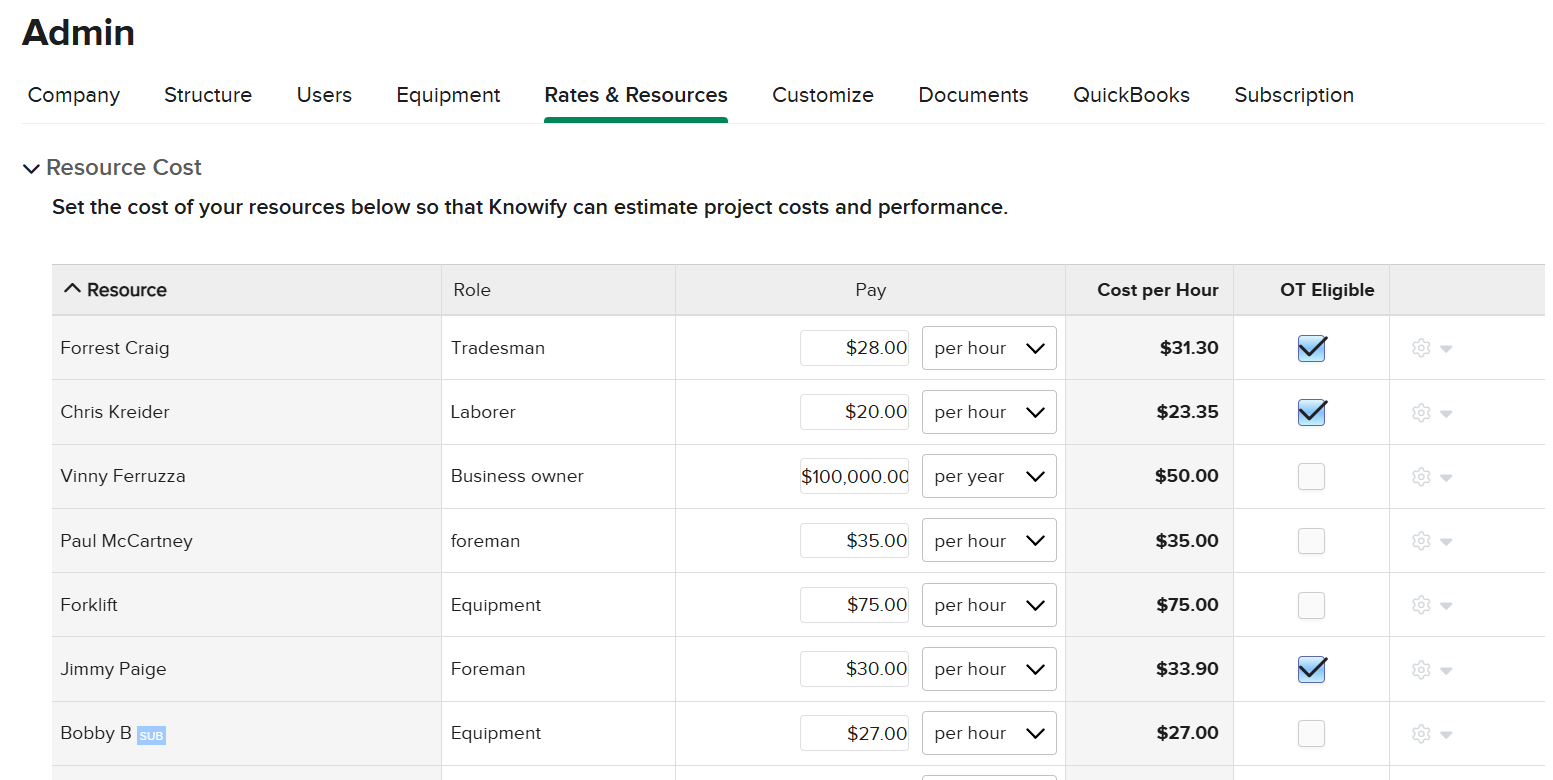The width and height of the screenshot is (1553, 780).
Task: Open pay period dropdown for Vinny Ferruzza
Action: tap(988, 477)
